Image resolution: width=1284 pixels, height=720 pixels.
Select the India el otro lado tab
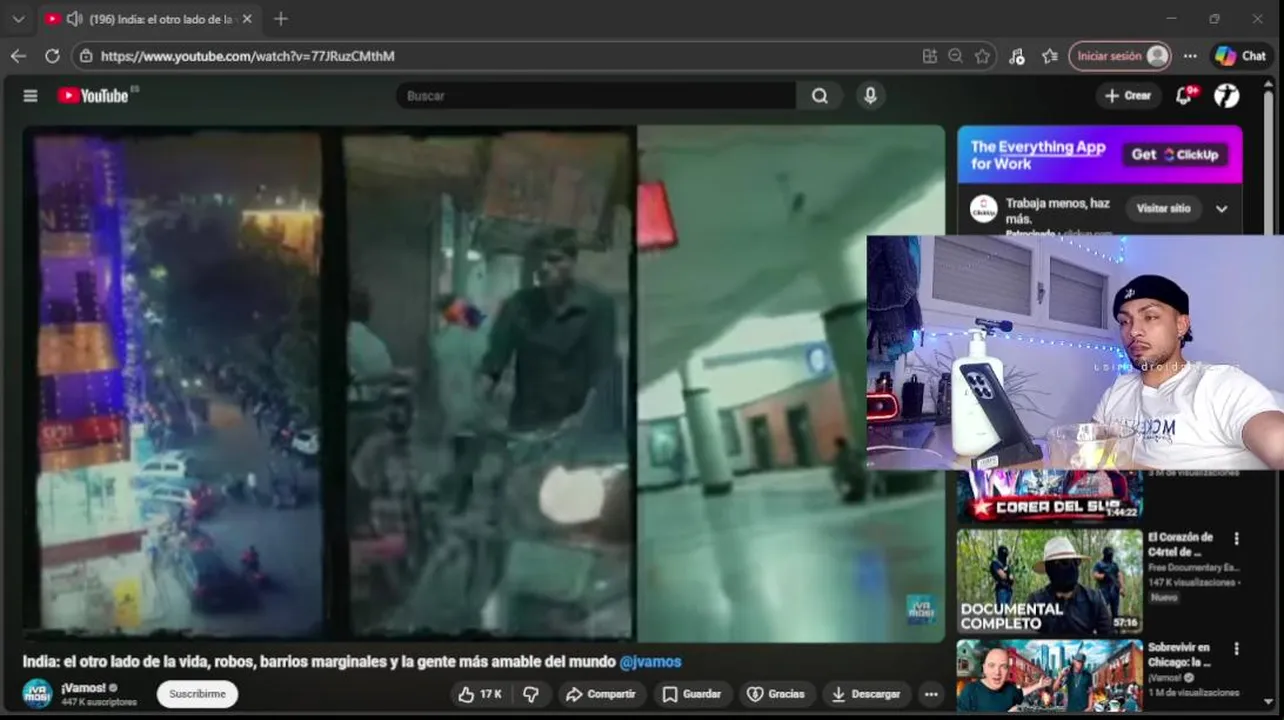tap(148, 19)
